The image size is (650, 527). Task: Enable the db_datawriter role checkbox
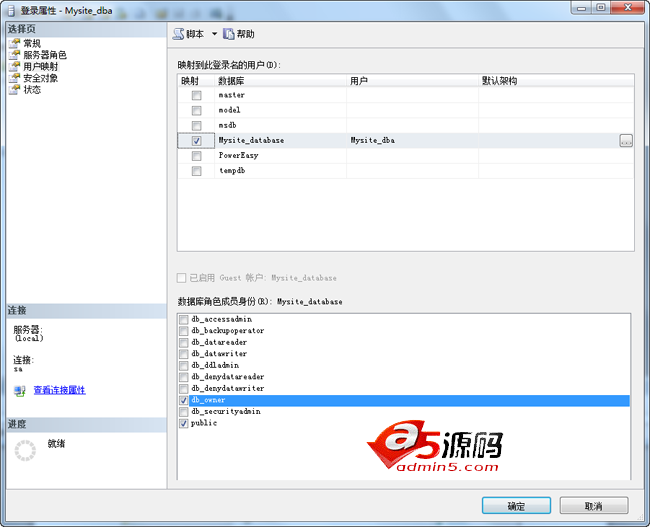184,354
